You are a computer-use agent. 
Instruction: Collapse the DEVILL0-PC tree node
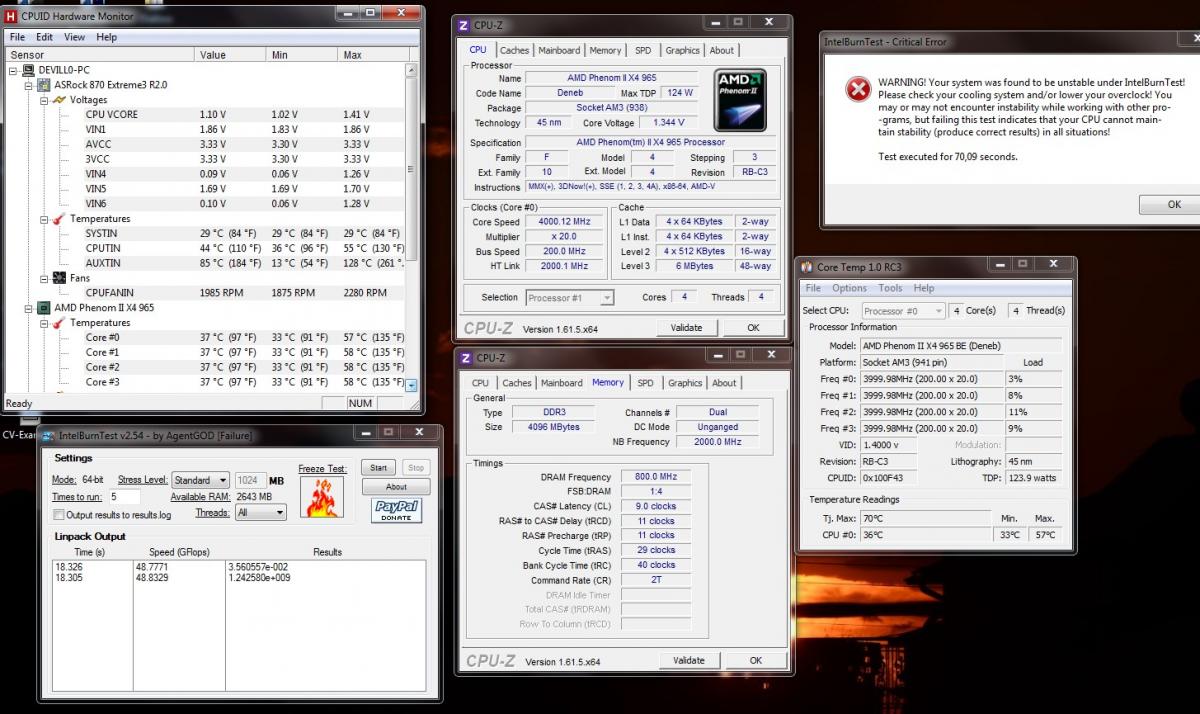[14, 71]
